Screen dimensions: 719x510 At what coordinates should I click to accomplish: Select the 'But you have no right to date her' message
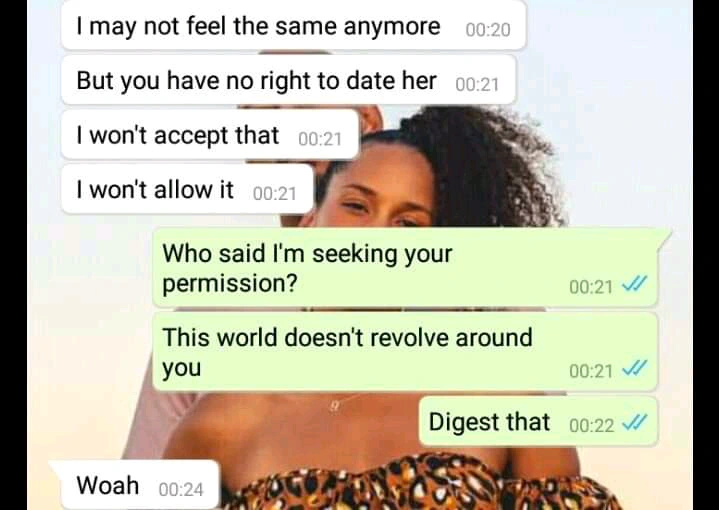click(x=288, y=80)
